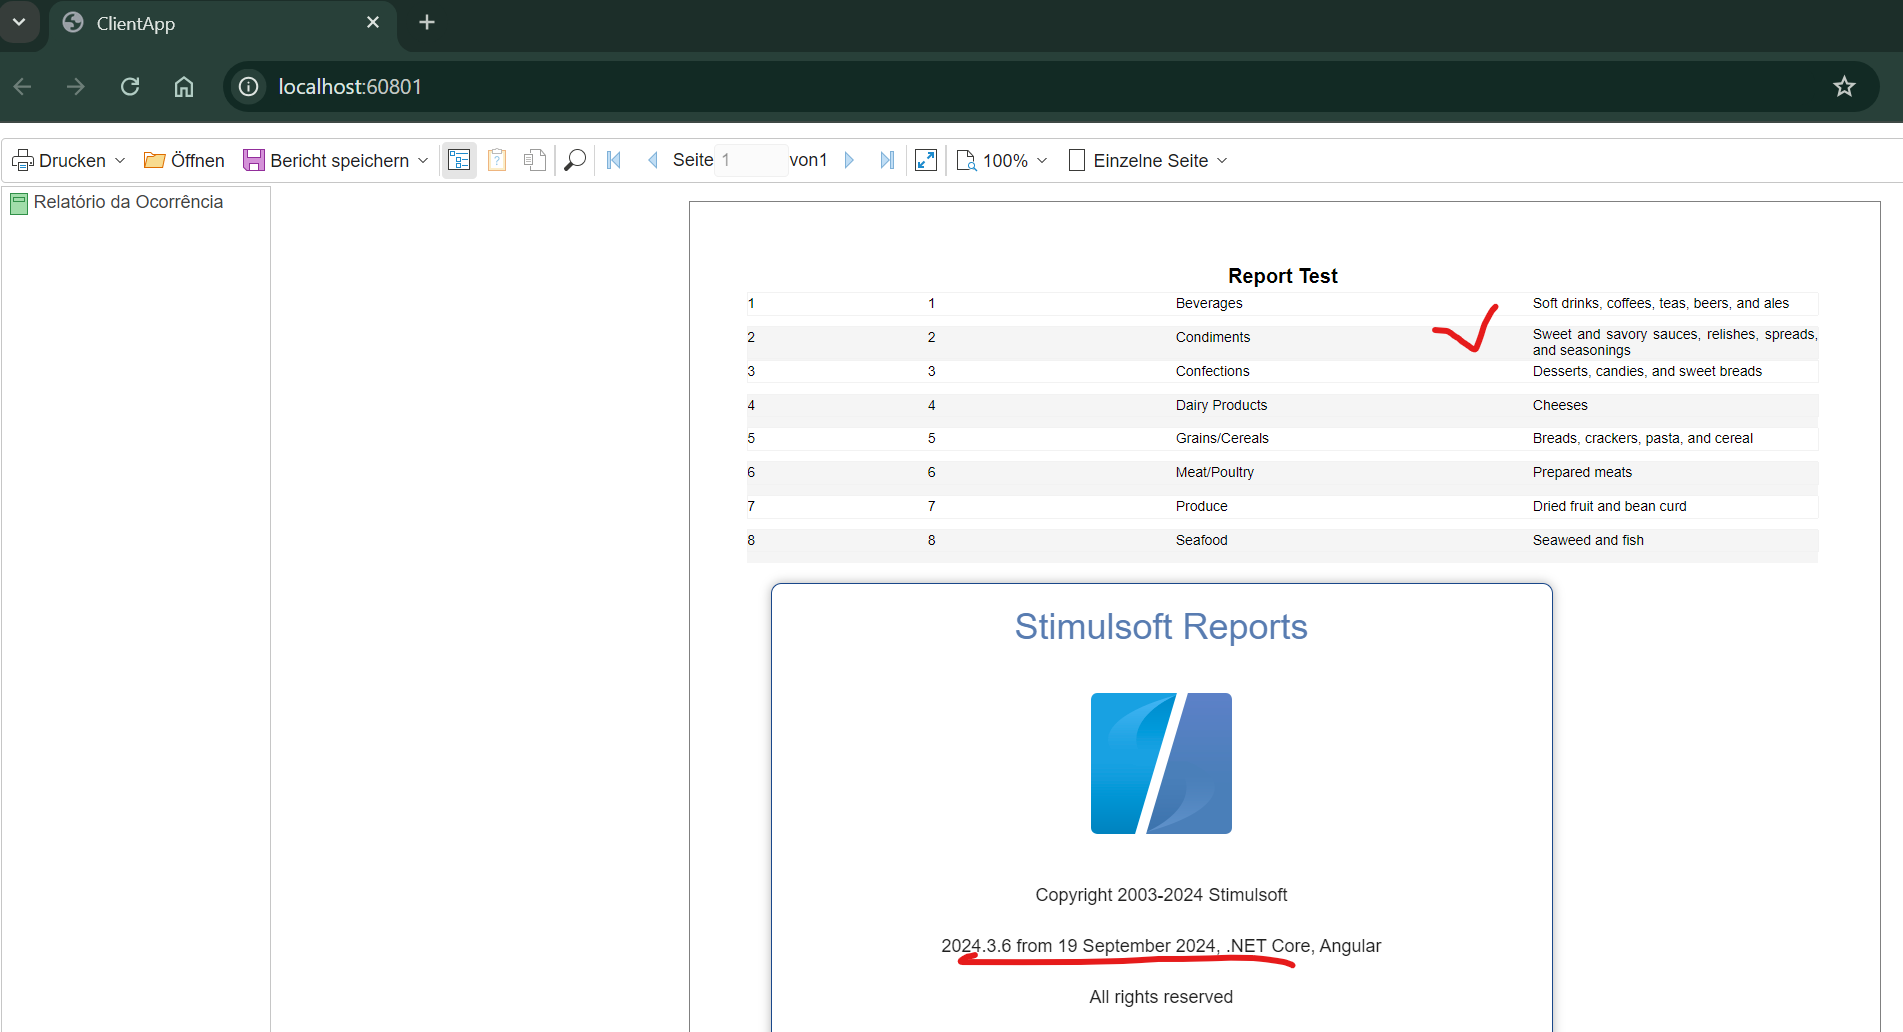1903x1032 pixels.
Task: Click 'Seaweed and fish' description
Action: click(x=1588, y=540)
